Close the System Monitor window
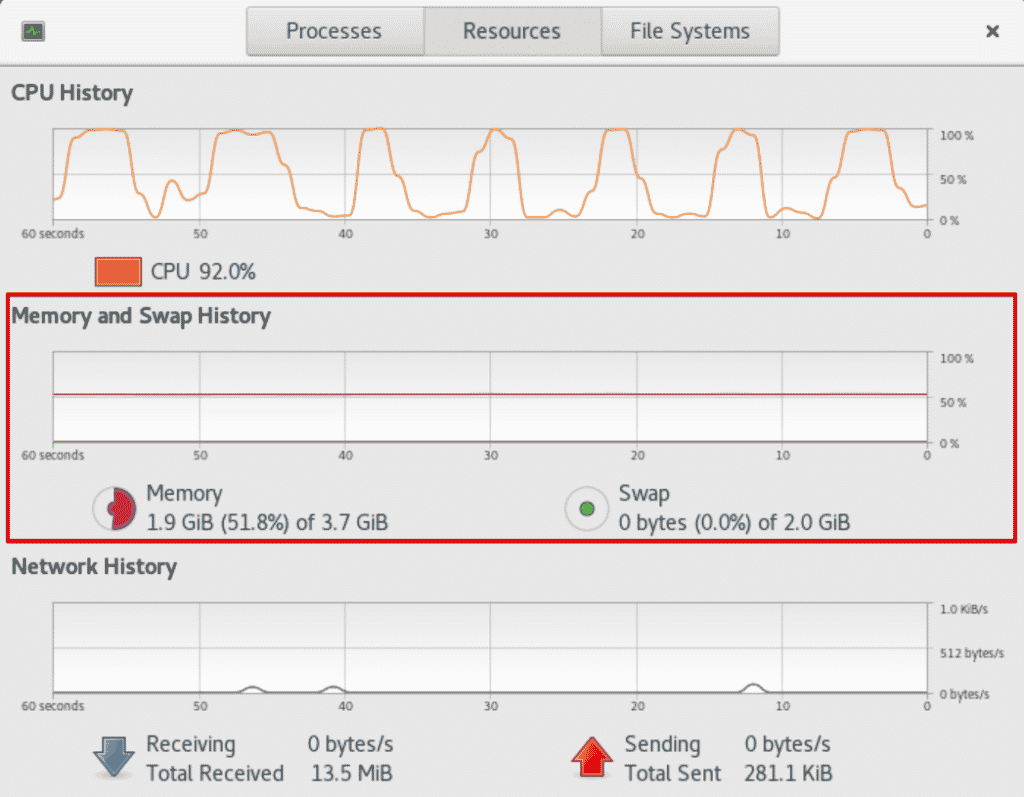1024x797 pixels. click(x=991, y=31)
